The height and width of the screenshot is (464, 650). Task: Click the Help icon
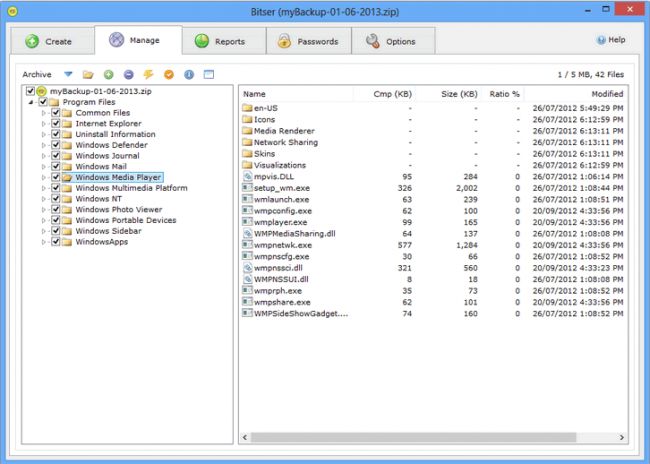pyautogui.click(x=601, y=40)
